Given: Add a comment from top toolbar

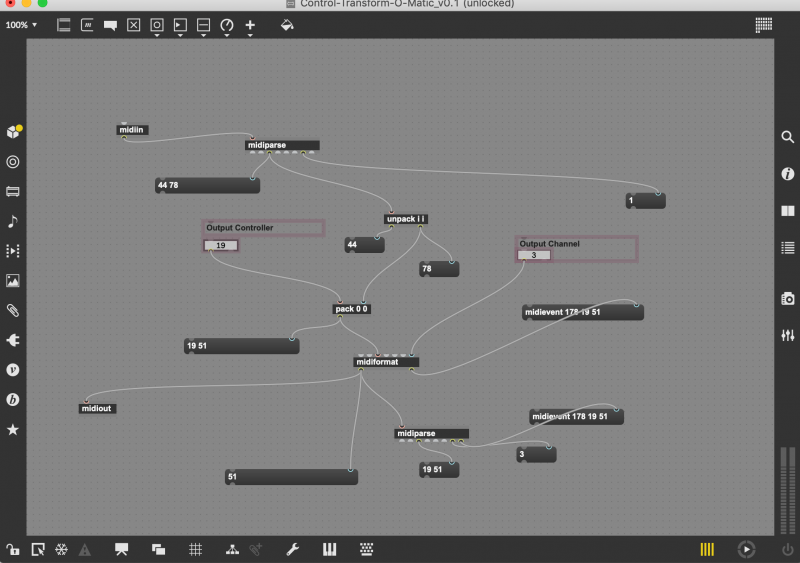Looking at the screenshot, I should (110, 25).
